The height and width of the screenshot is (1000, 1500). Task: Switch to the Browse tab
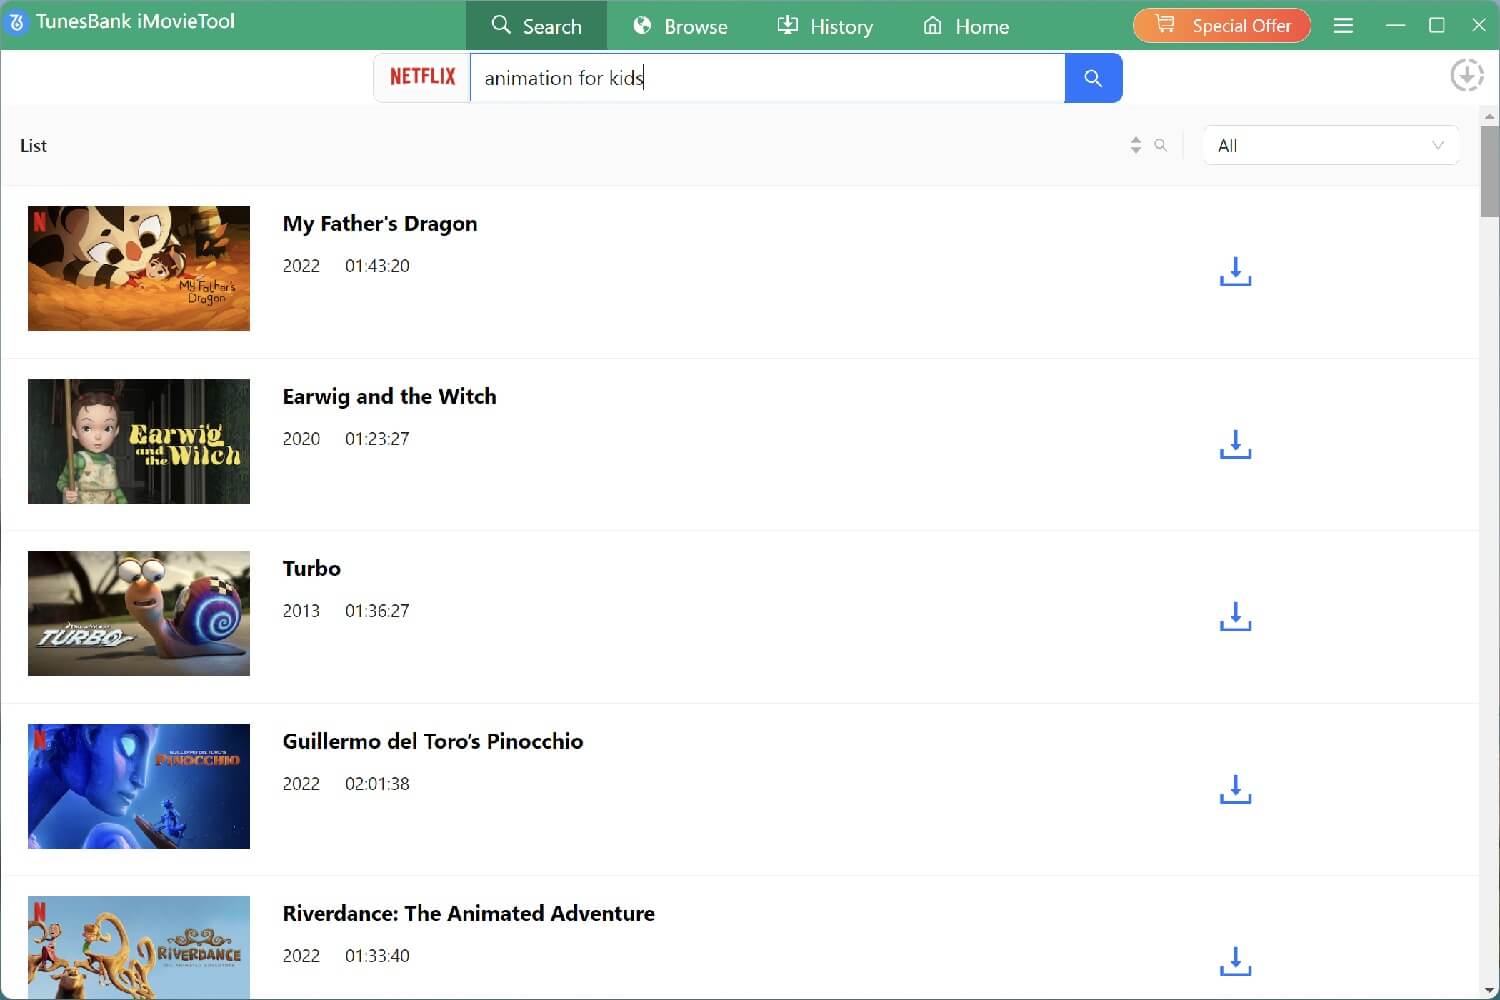tap(680, 26)
